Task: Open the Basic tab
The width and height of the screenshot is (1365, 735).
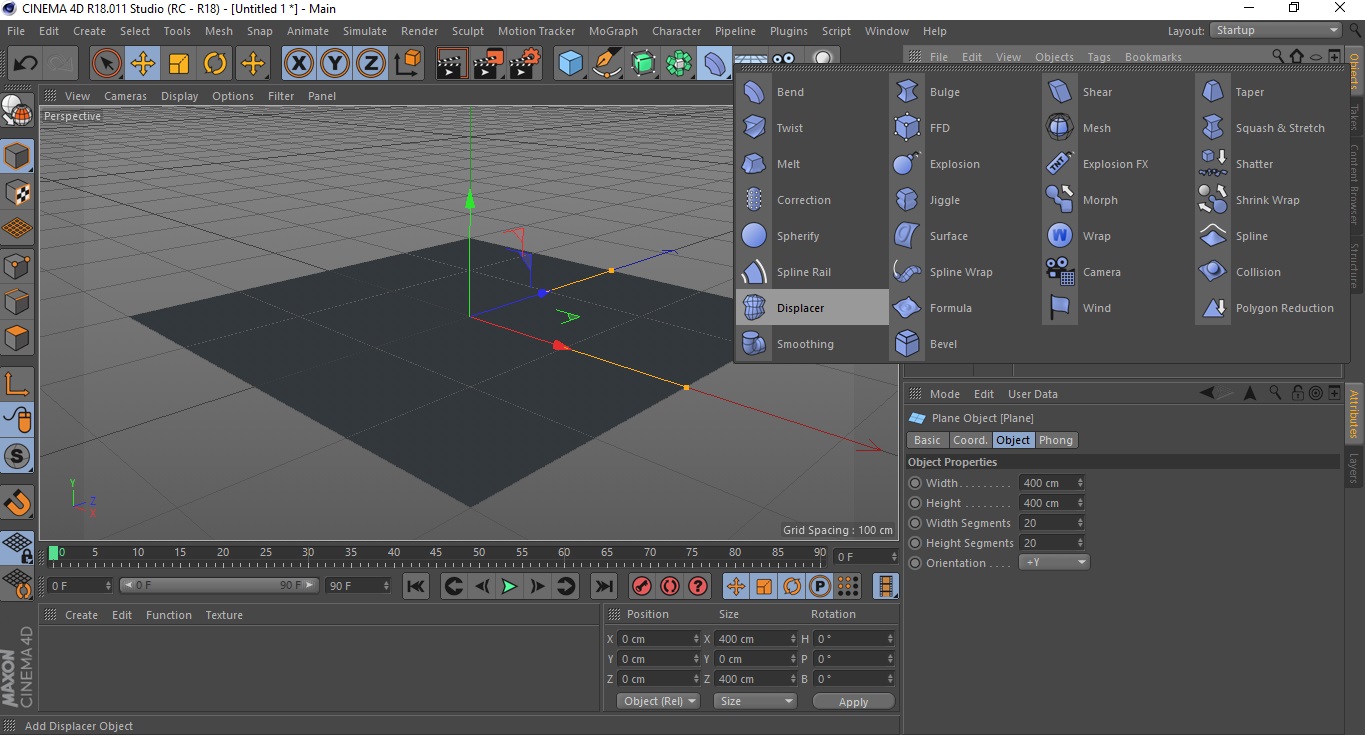Action: click(927, 440)
